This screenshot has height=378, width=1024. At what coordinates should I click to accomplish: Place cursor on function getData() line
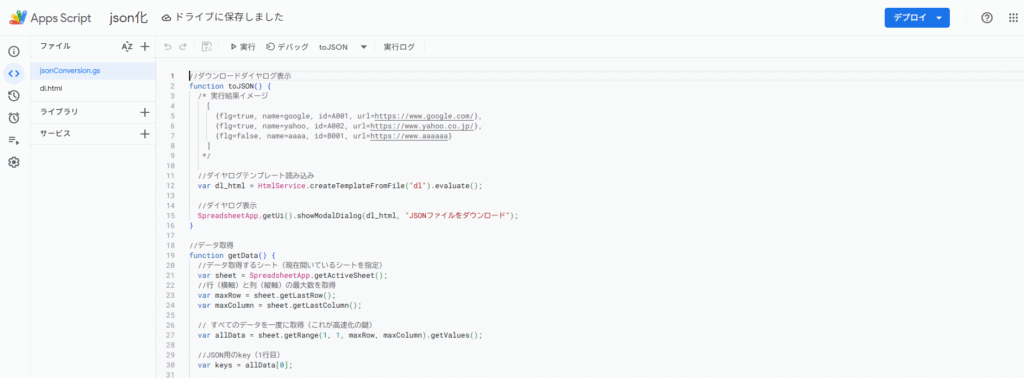tap(232, 255)
